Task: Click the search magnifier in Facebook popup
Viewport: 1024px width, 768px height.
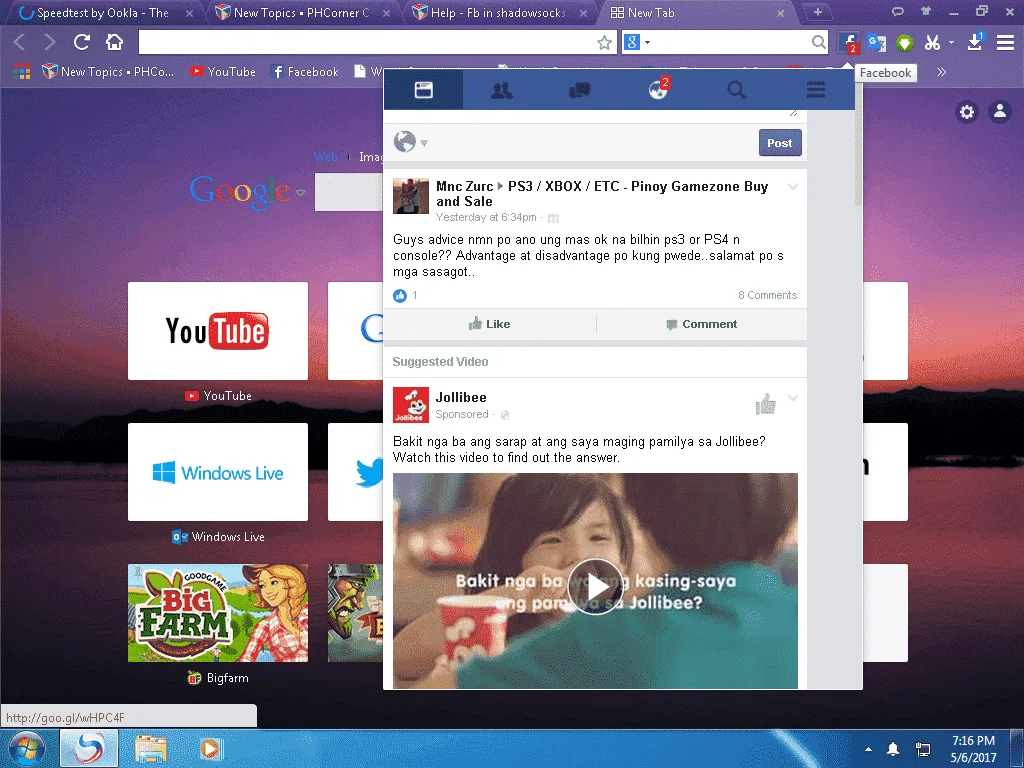Action: click(737, 89)
